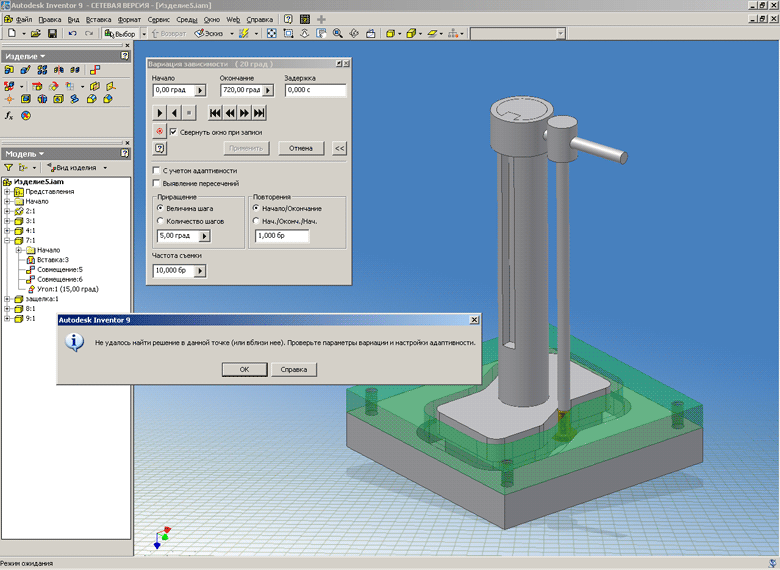The width and height of the screenshot is (780, 570).
Task: Jump to the end with skip-to-end button
Action: pos(259,113)
